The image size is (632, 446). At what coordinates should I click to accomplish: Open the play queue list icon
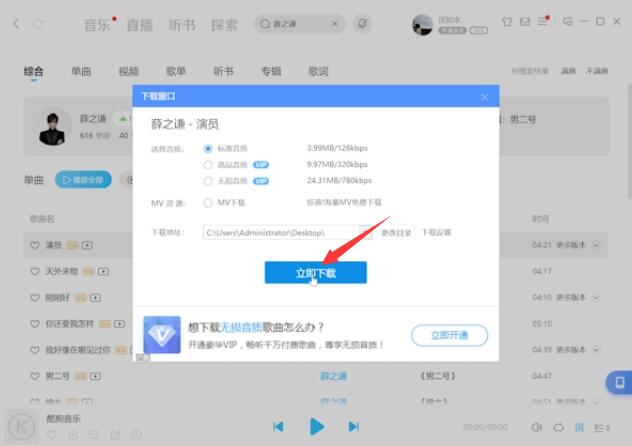602,428
